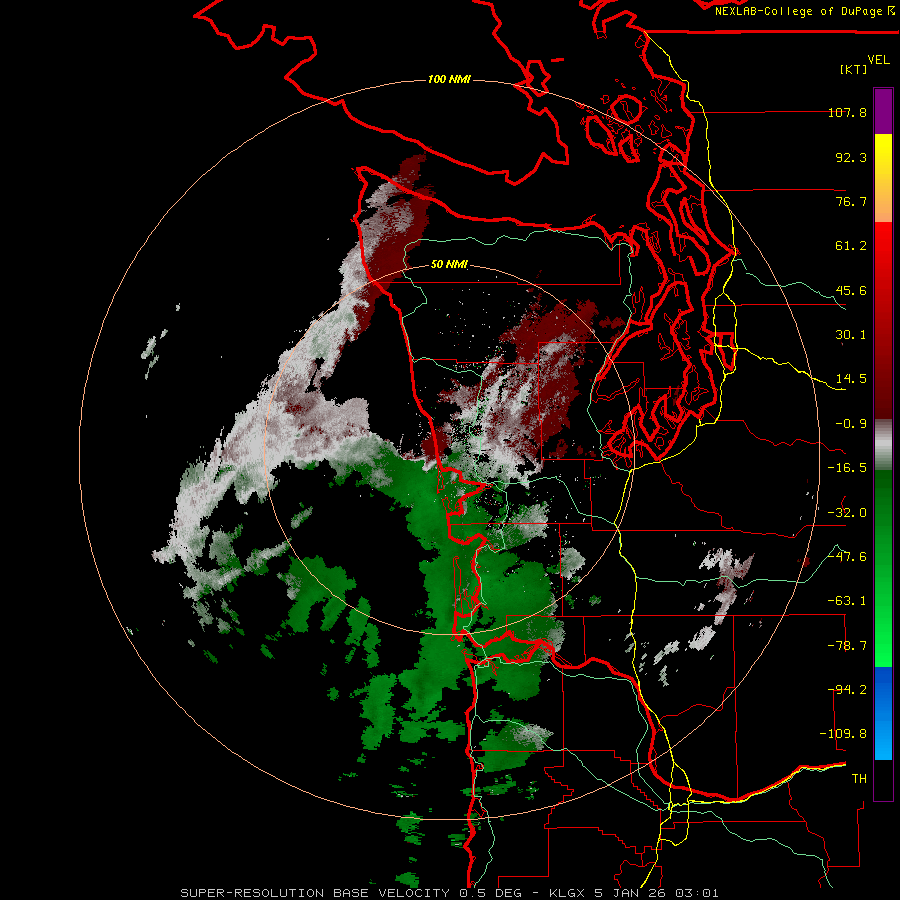Click the 14.5 velocity scale value
Image resolution: width=900 pixels, height=900 pixels.
click(851, 379)
